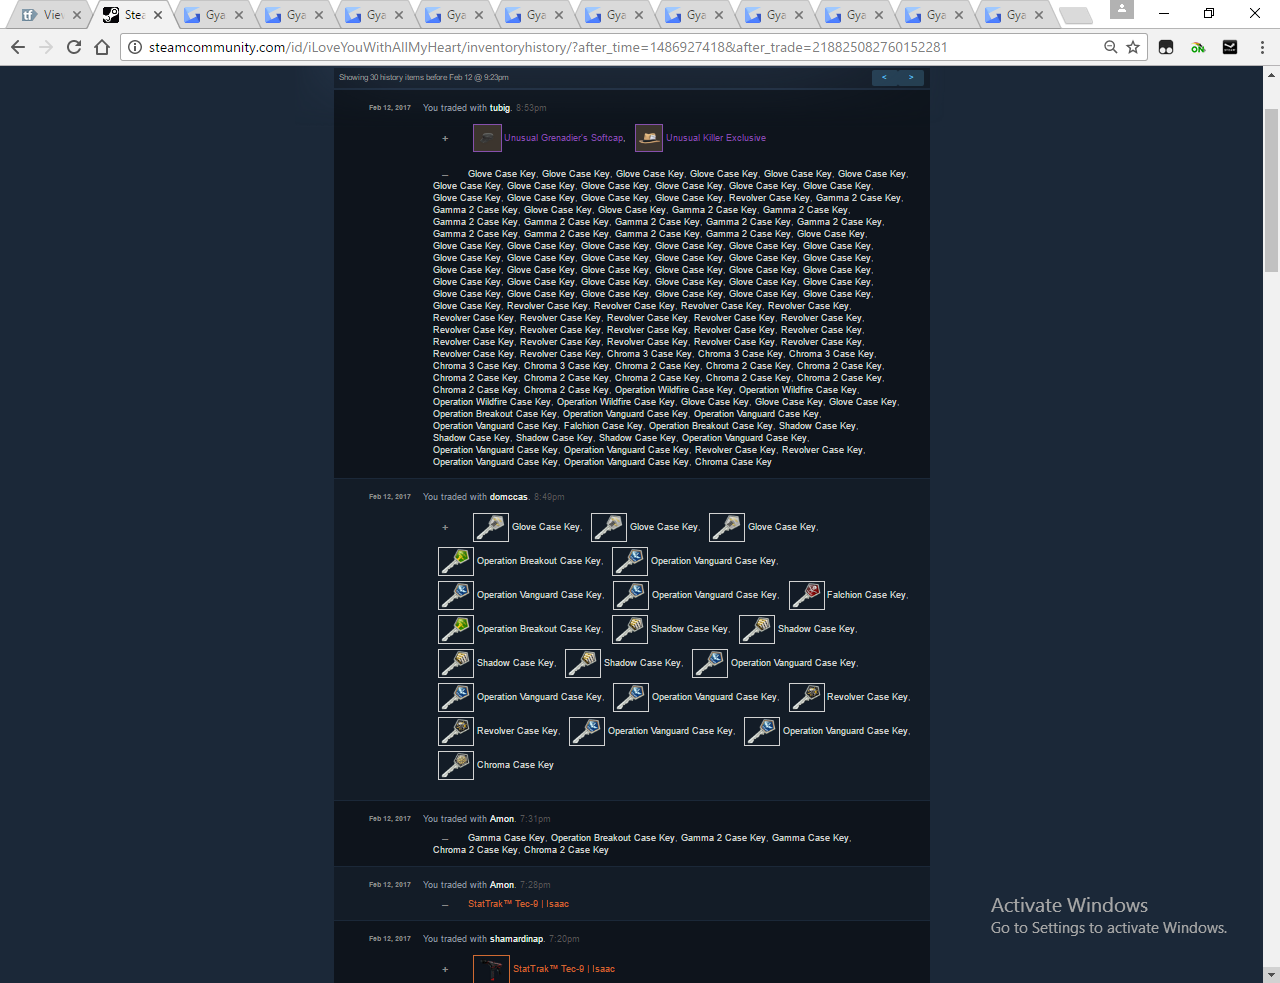Click the Unusual Grenadier's Softcap item icon
This screenshot has width=1280, height=983.
click(x=487, y=138)
